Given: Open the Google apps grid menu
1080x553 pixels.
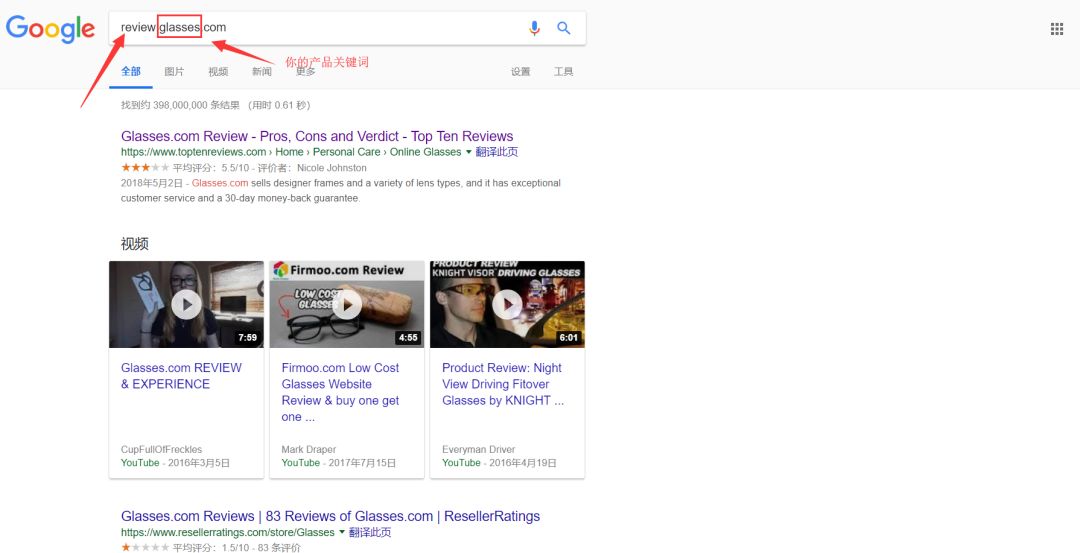Looking at the screenshot, I should click(x=1057, y=29).
